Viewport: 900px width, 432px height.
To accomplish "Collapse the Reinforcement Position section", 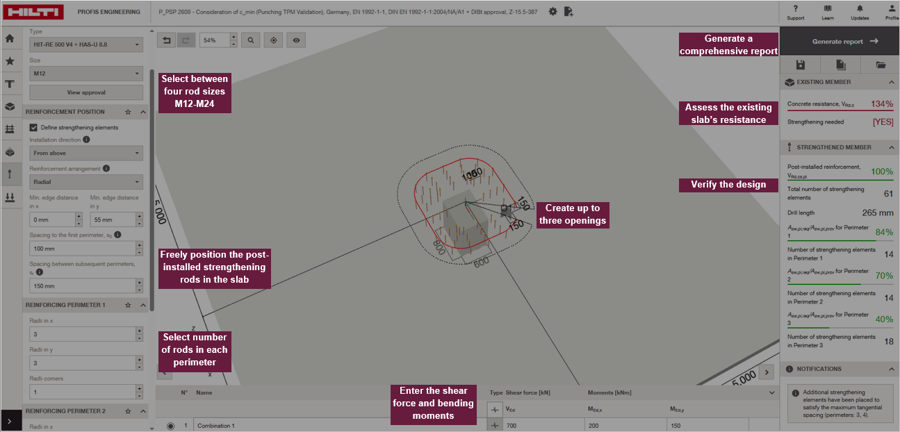I will (143, 112).
